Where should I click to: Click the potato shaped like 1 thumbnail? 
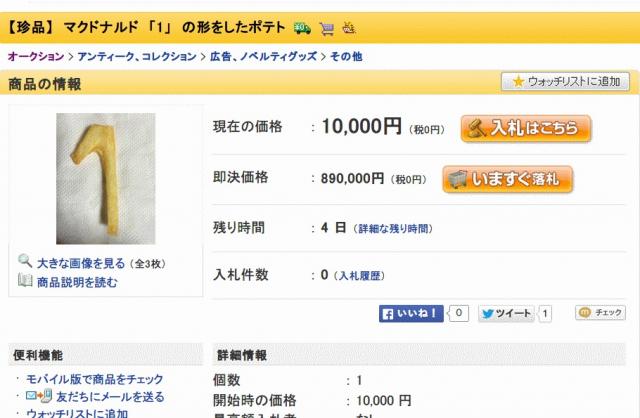tap(106, 178)
